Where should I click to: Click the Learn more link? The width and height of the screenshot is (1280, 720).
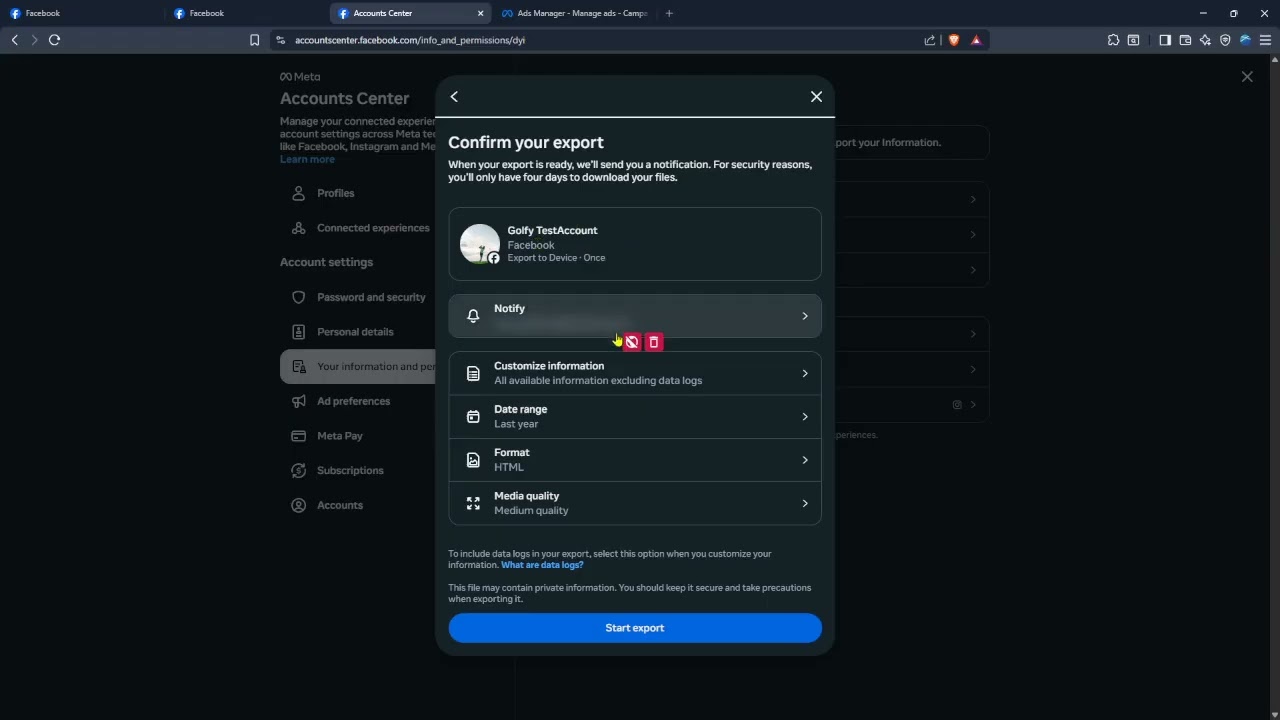(x=307, y=160)
